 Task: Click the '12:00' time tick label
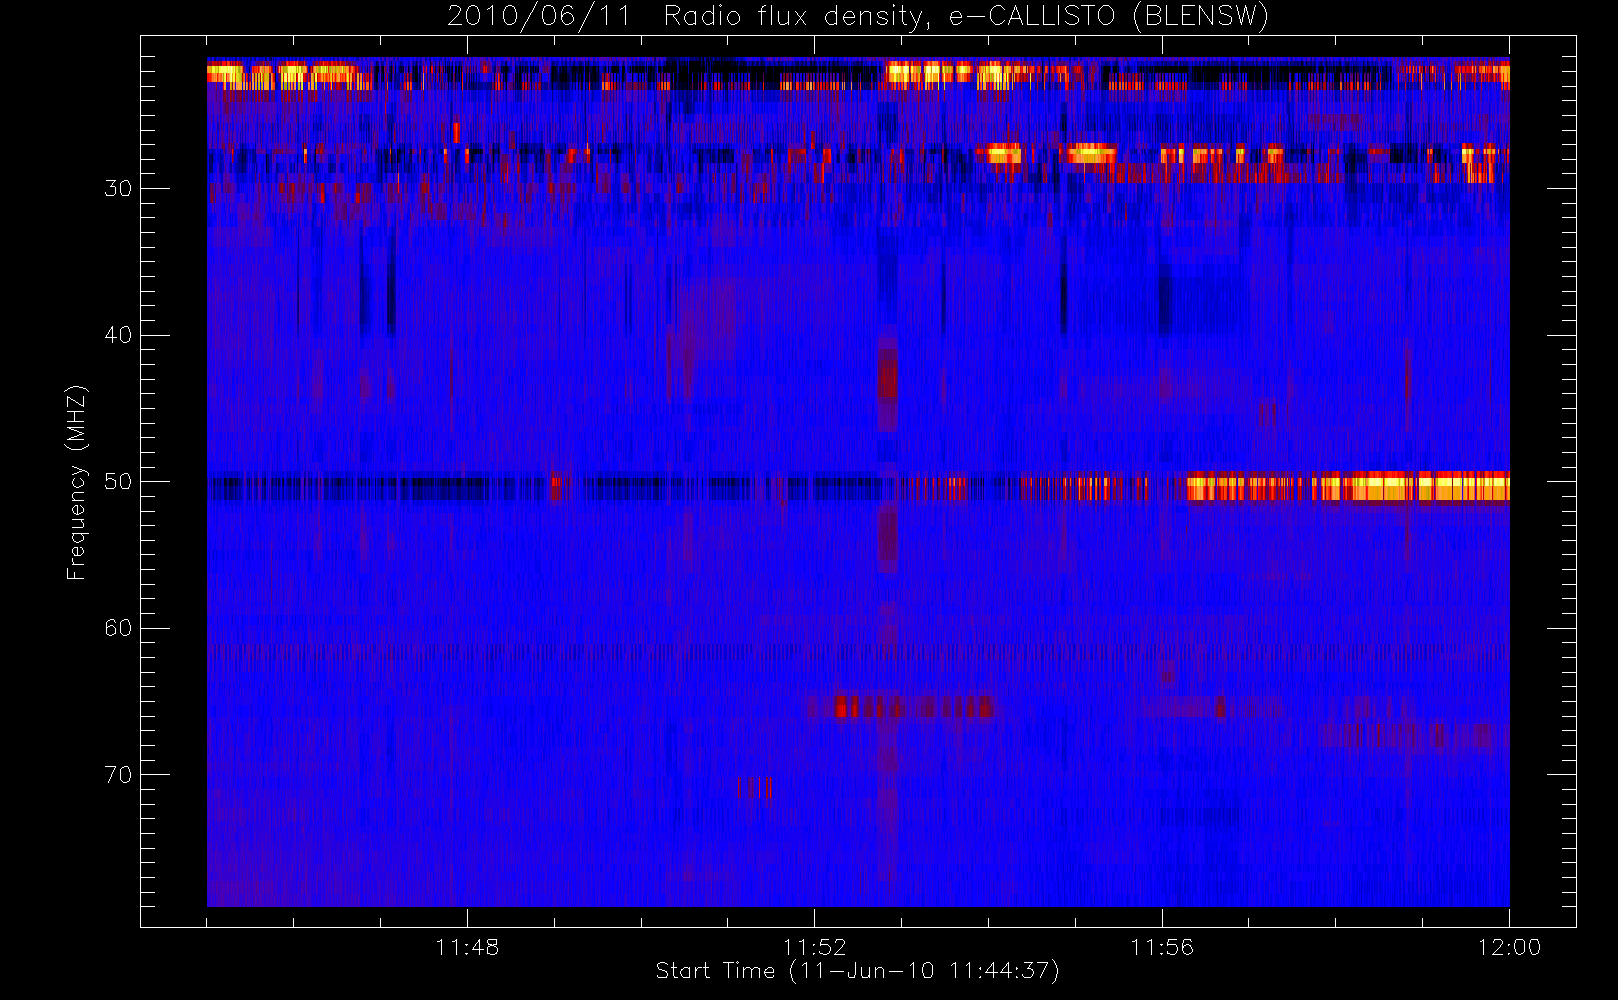point(1509,947)
